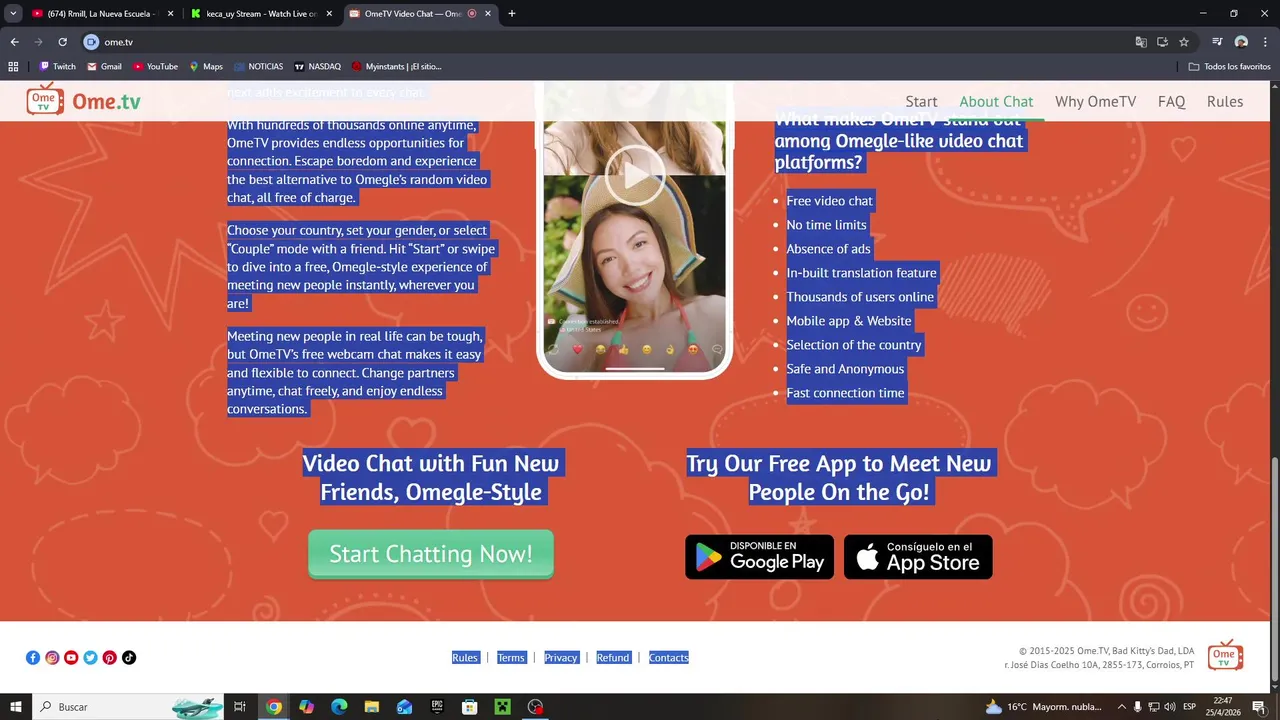
Task: View site information icon left of ome.tv
Action: pyautogui.click(x=91, y=42)
